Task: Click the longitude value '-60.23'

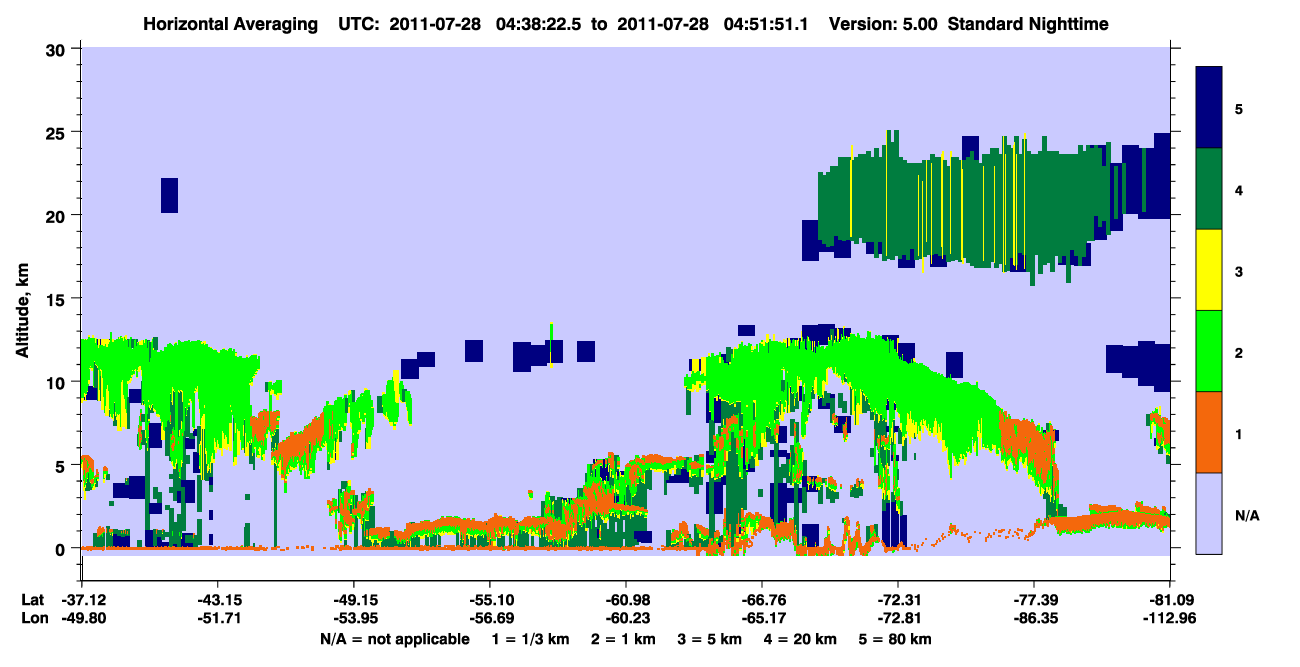Action: click(x=626, y=618)
